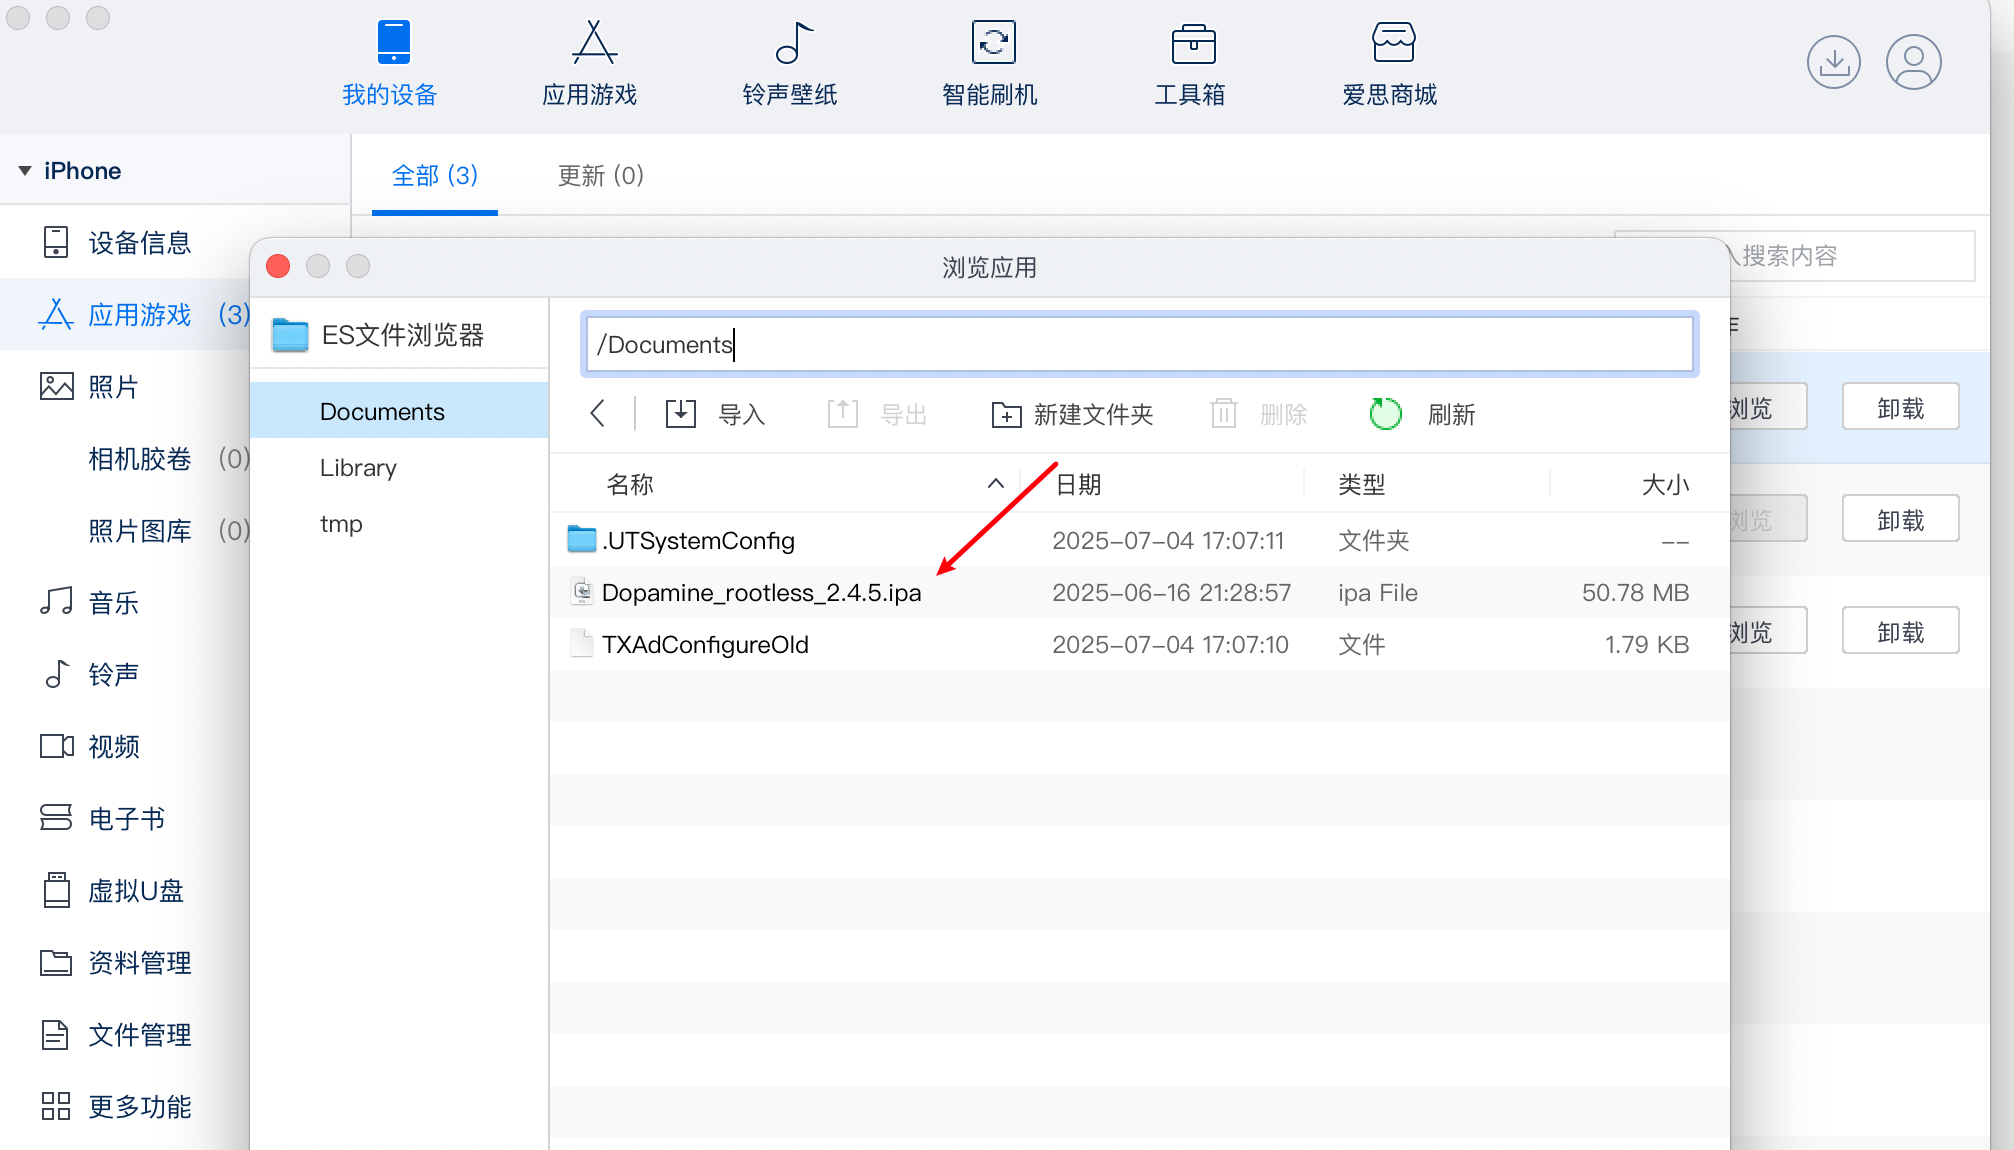The image size is (2014, 1150).
Task: Click the 搜索内容 search field
Action: 1853,256
